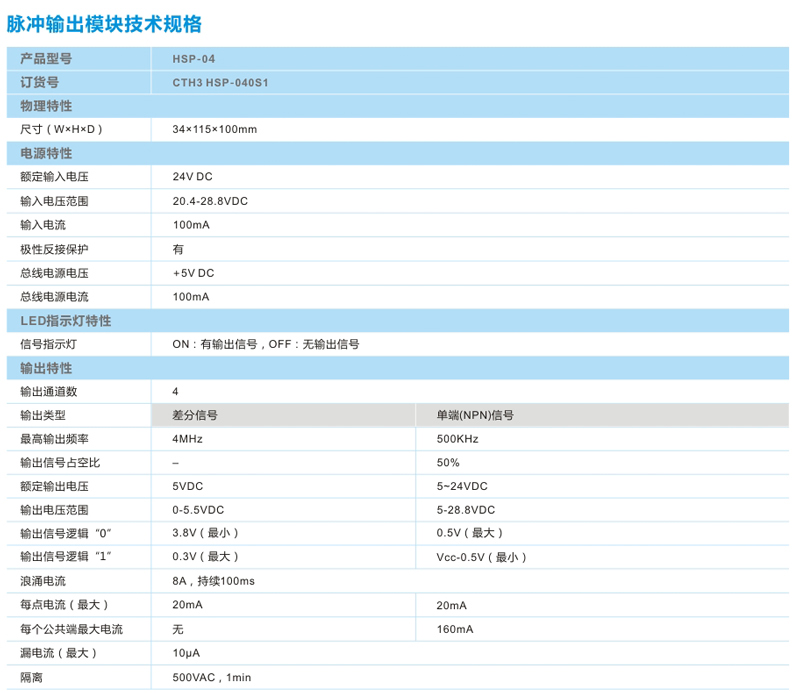Click the LED指示灯特性 section header
Image resolution: width=800 pixels, height=693 pixels.
coord(65,321)
